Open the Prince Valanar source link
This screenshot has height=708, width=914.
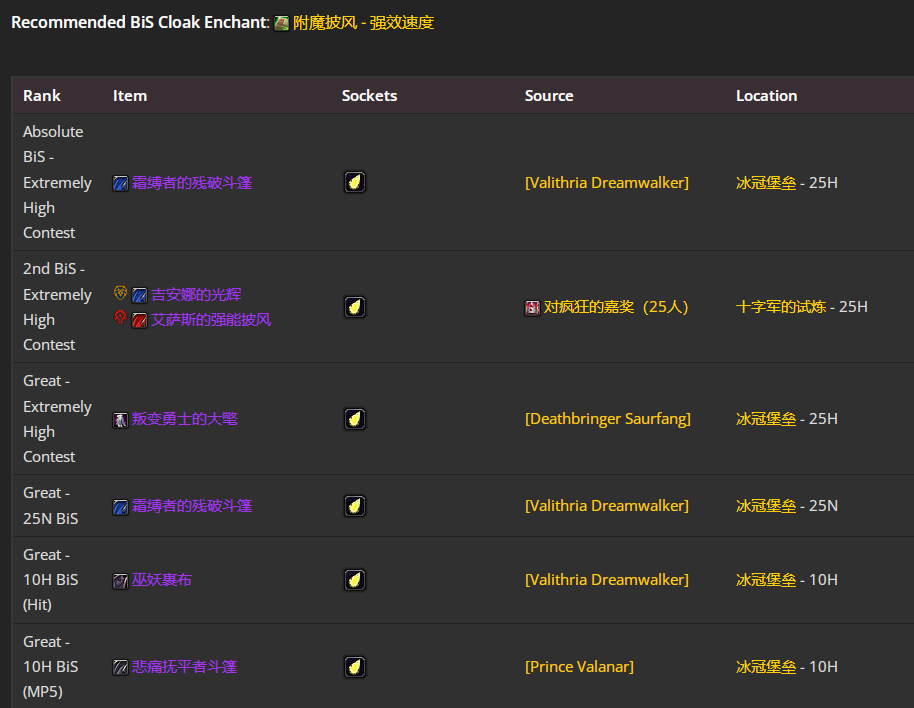point(579,667)
